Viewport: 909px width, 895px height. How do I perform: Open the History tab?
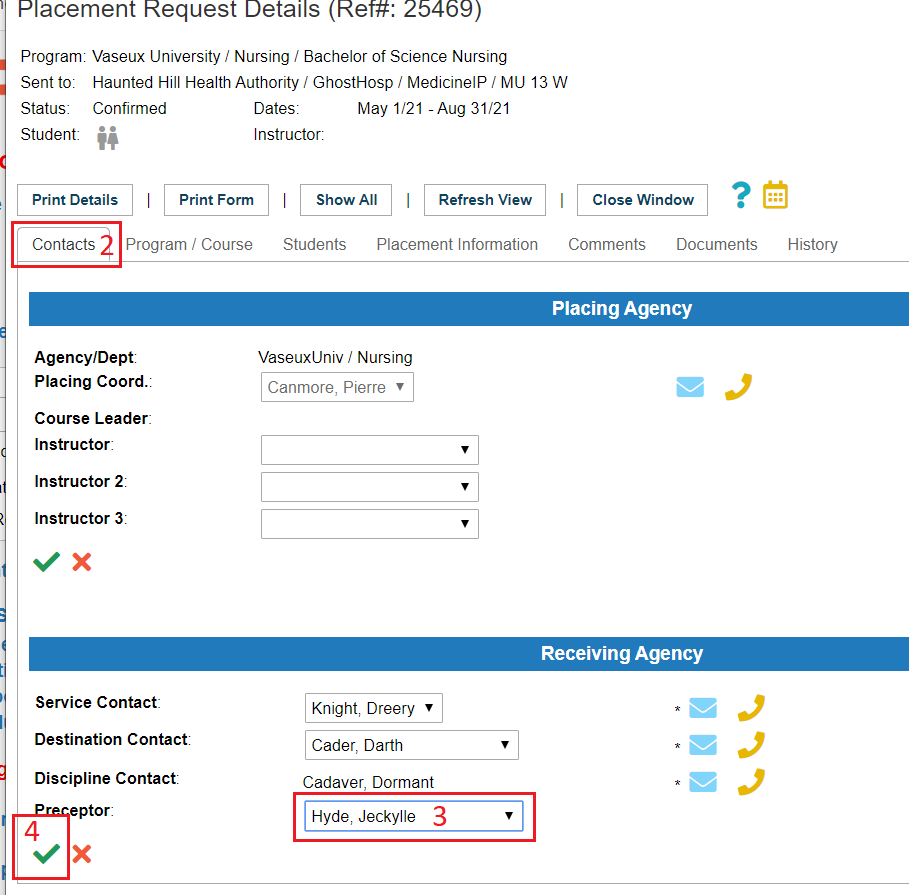[812, 244]
